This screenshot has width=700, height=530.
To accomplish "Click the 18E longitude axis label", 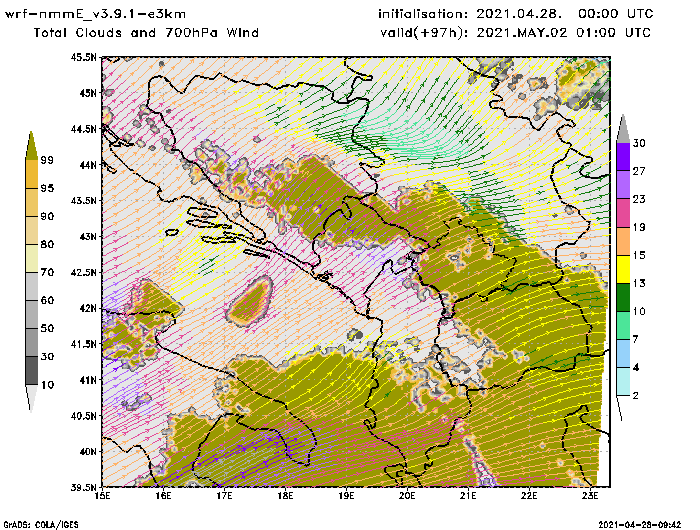I will coord(285,496).
